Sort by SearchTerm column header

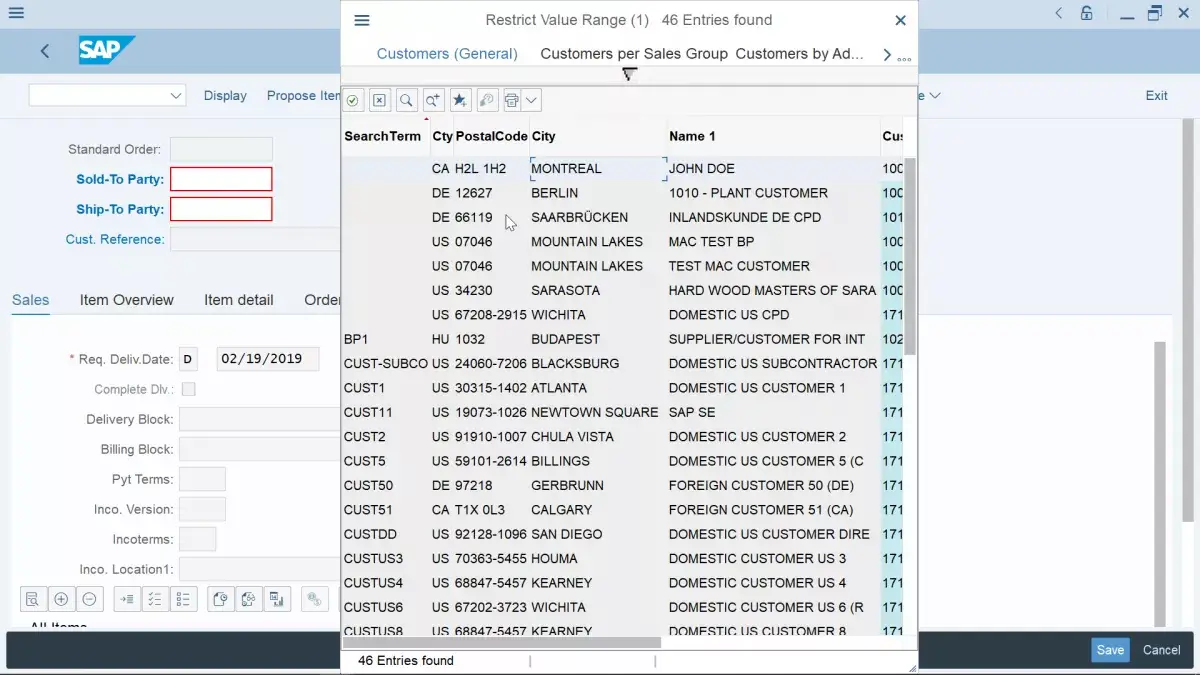pyautogui.click(x=383, y=136)
